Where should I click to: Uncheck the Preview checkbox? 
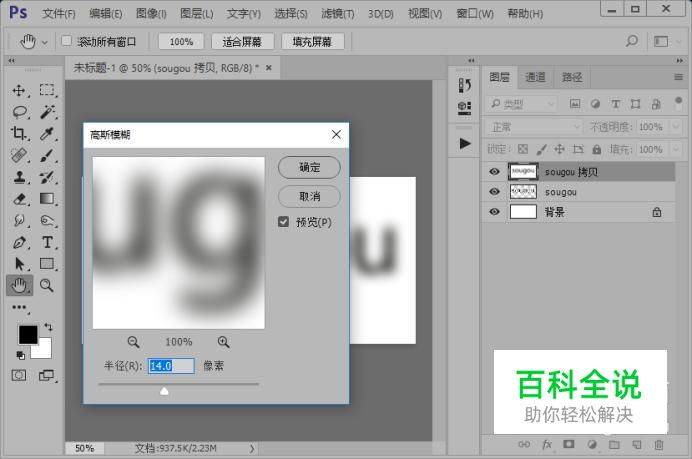coord(283,222)
